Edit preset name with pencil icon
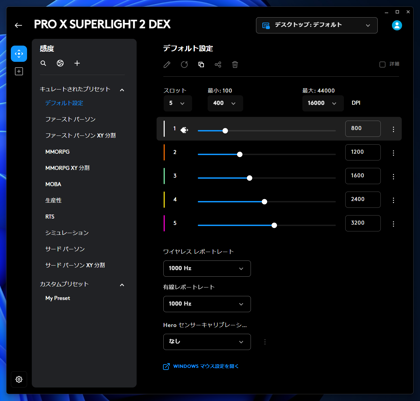Screen dimensions: 420x401 point(167,65)
